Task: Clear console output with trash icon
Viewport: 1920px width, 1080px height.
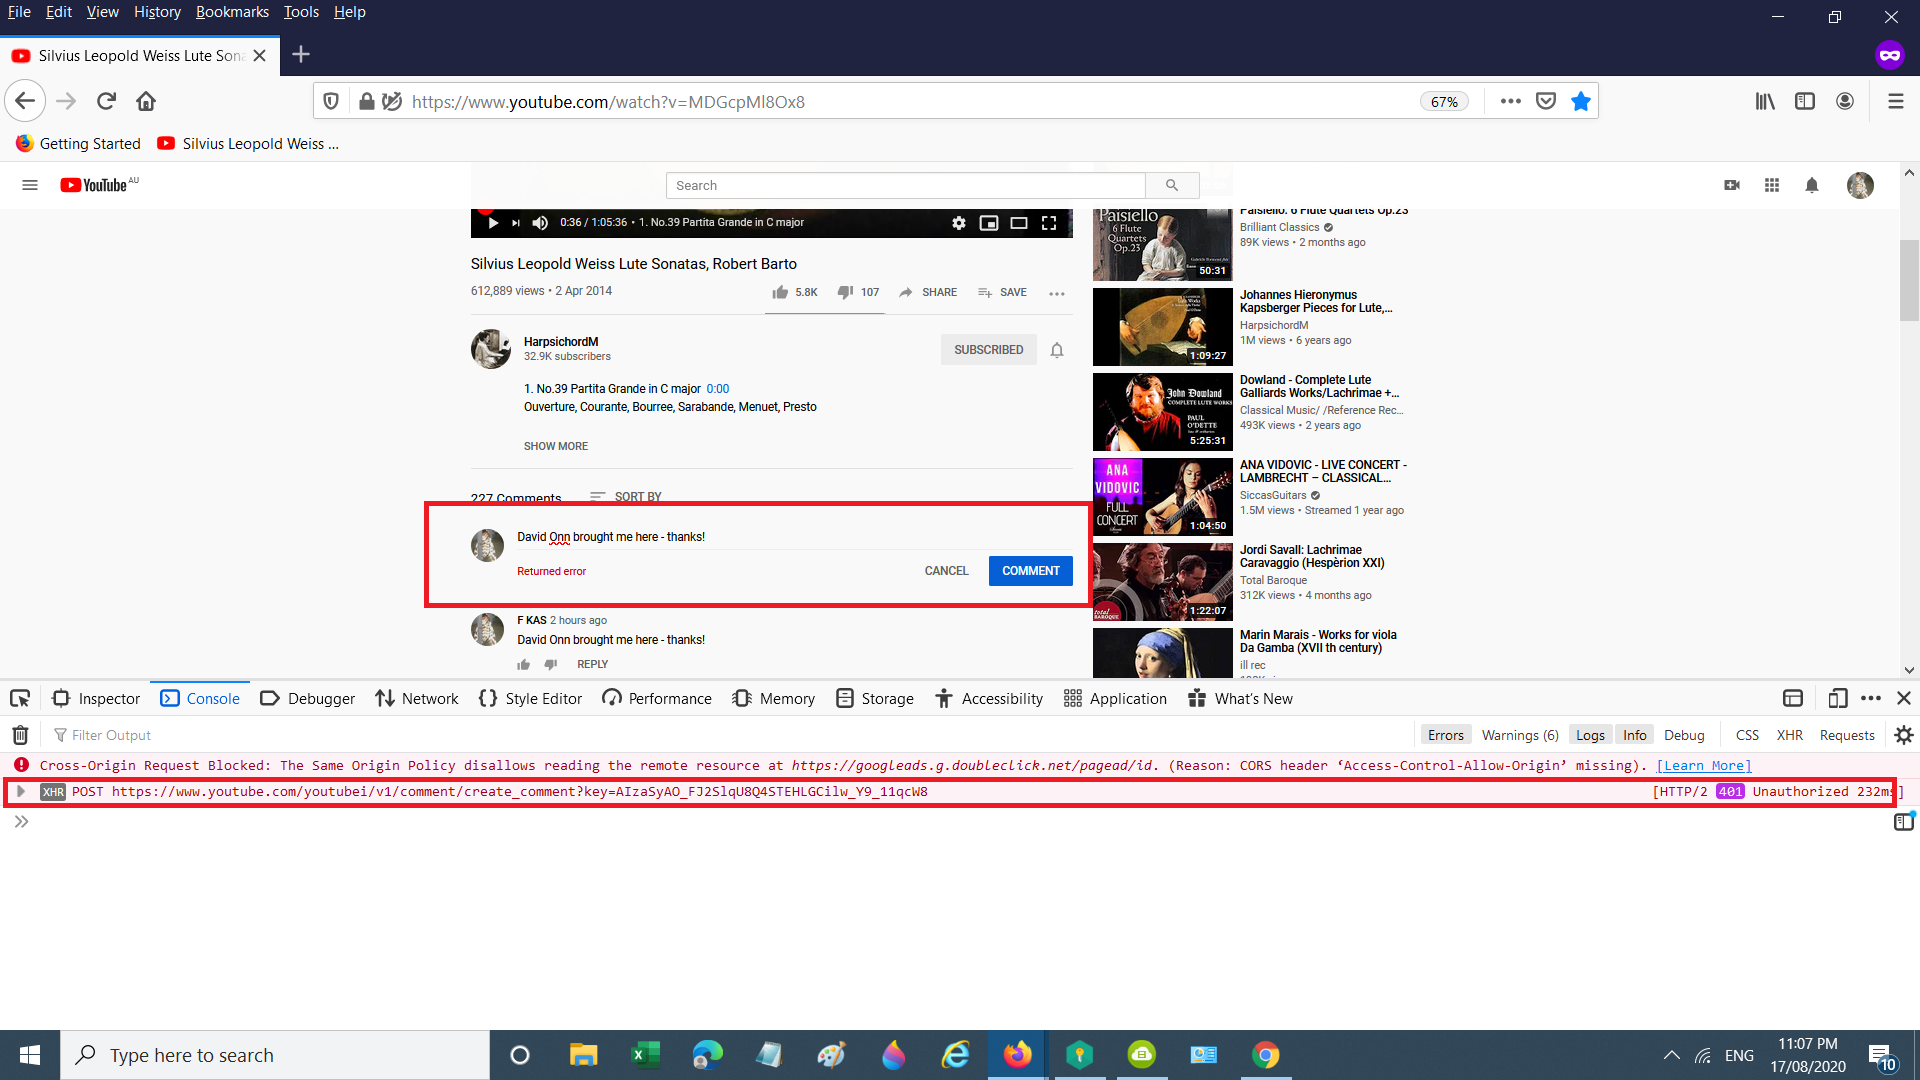Action: 20,735
